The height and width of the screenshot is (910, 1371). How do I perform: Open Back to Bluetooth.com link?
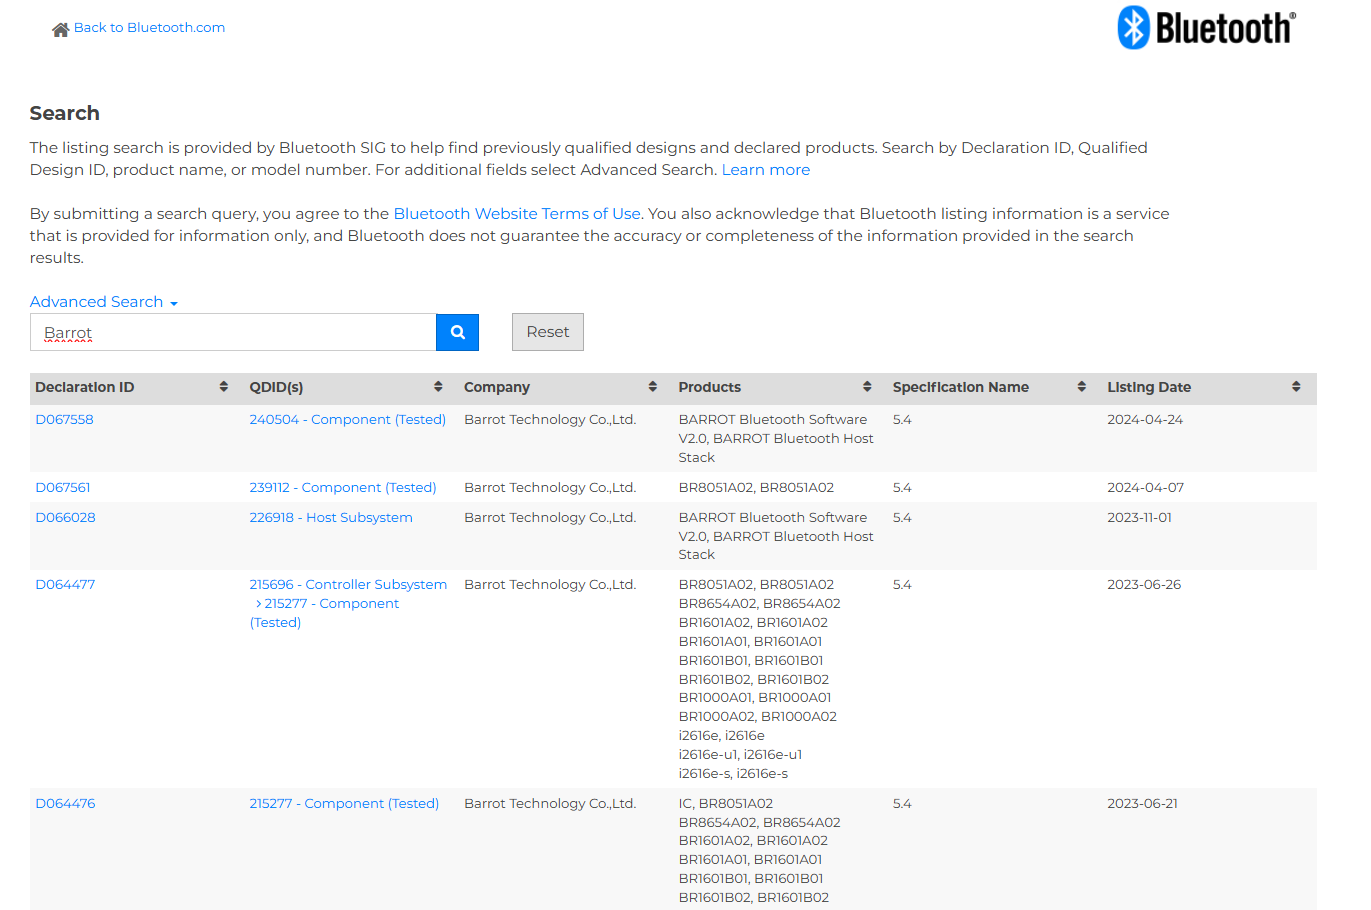pyautogui.click(x=149, y=28)
